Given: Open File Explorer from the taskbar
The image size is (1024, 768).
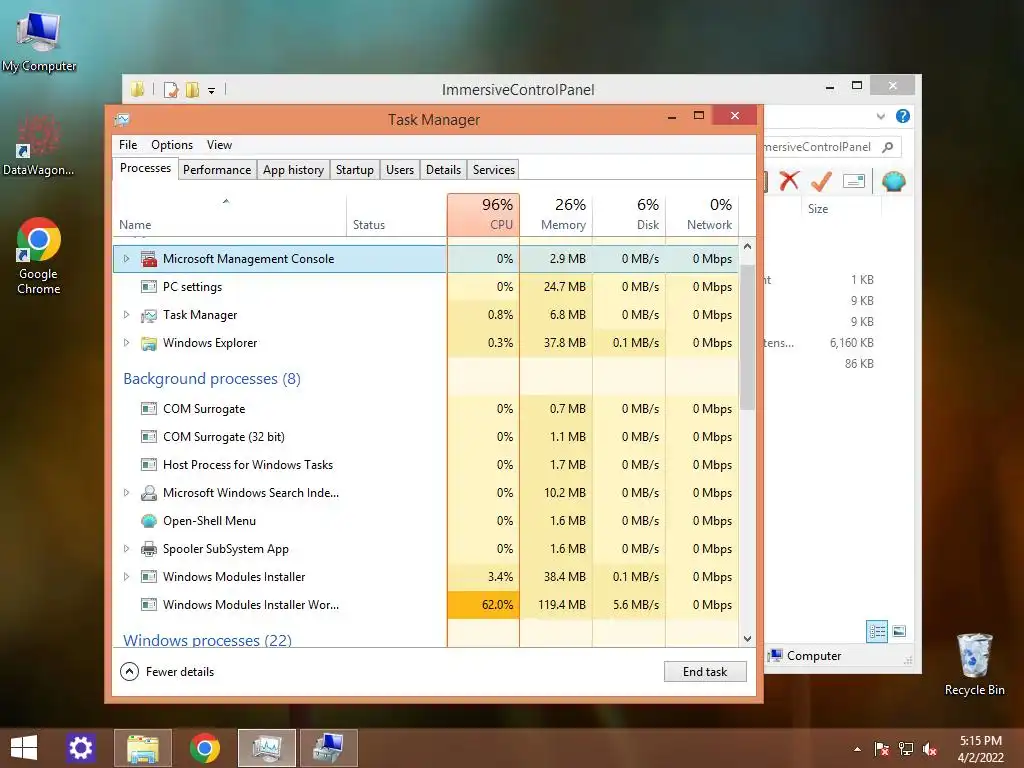Looking at the screenshot, I should pyautogui.click(x=143, y=748).
